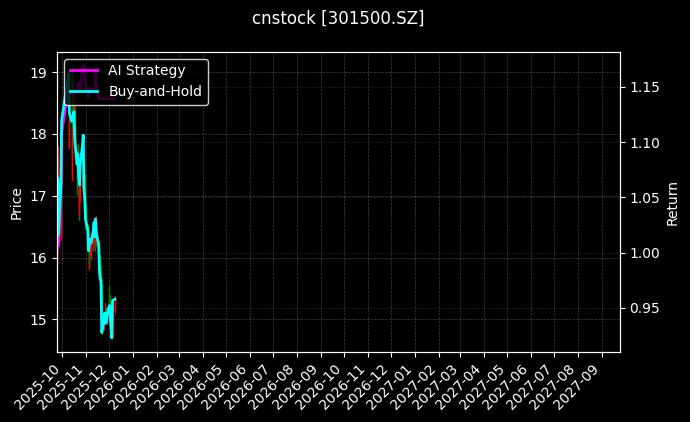
Task: Select the AI Strategy legend label
Action: point(146,71)
